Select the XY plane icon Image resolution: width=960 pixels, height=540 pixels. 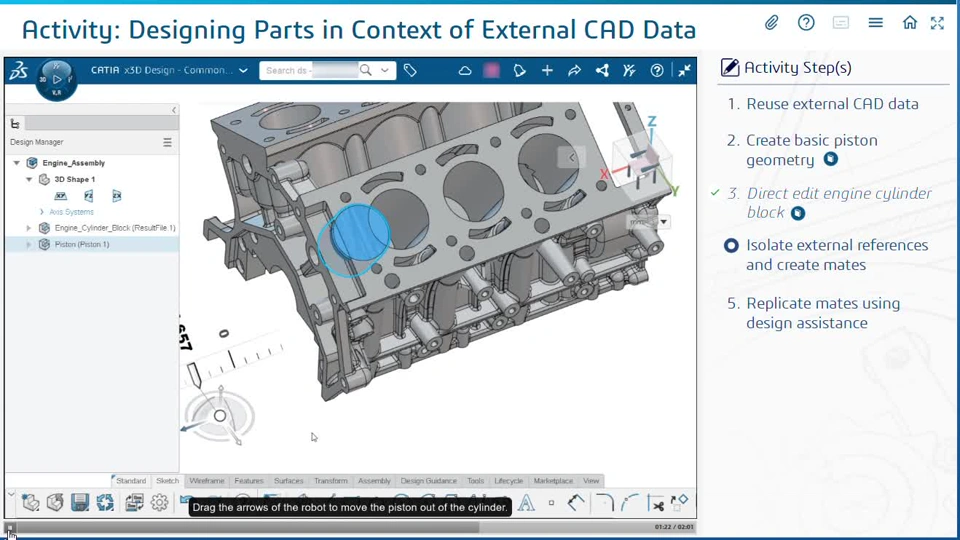click(61, 196)
